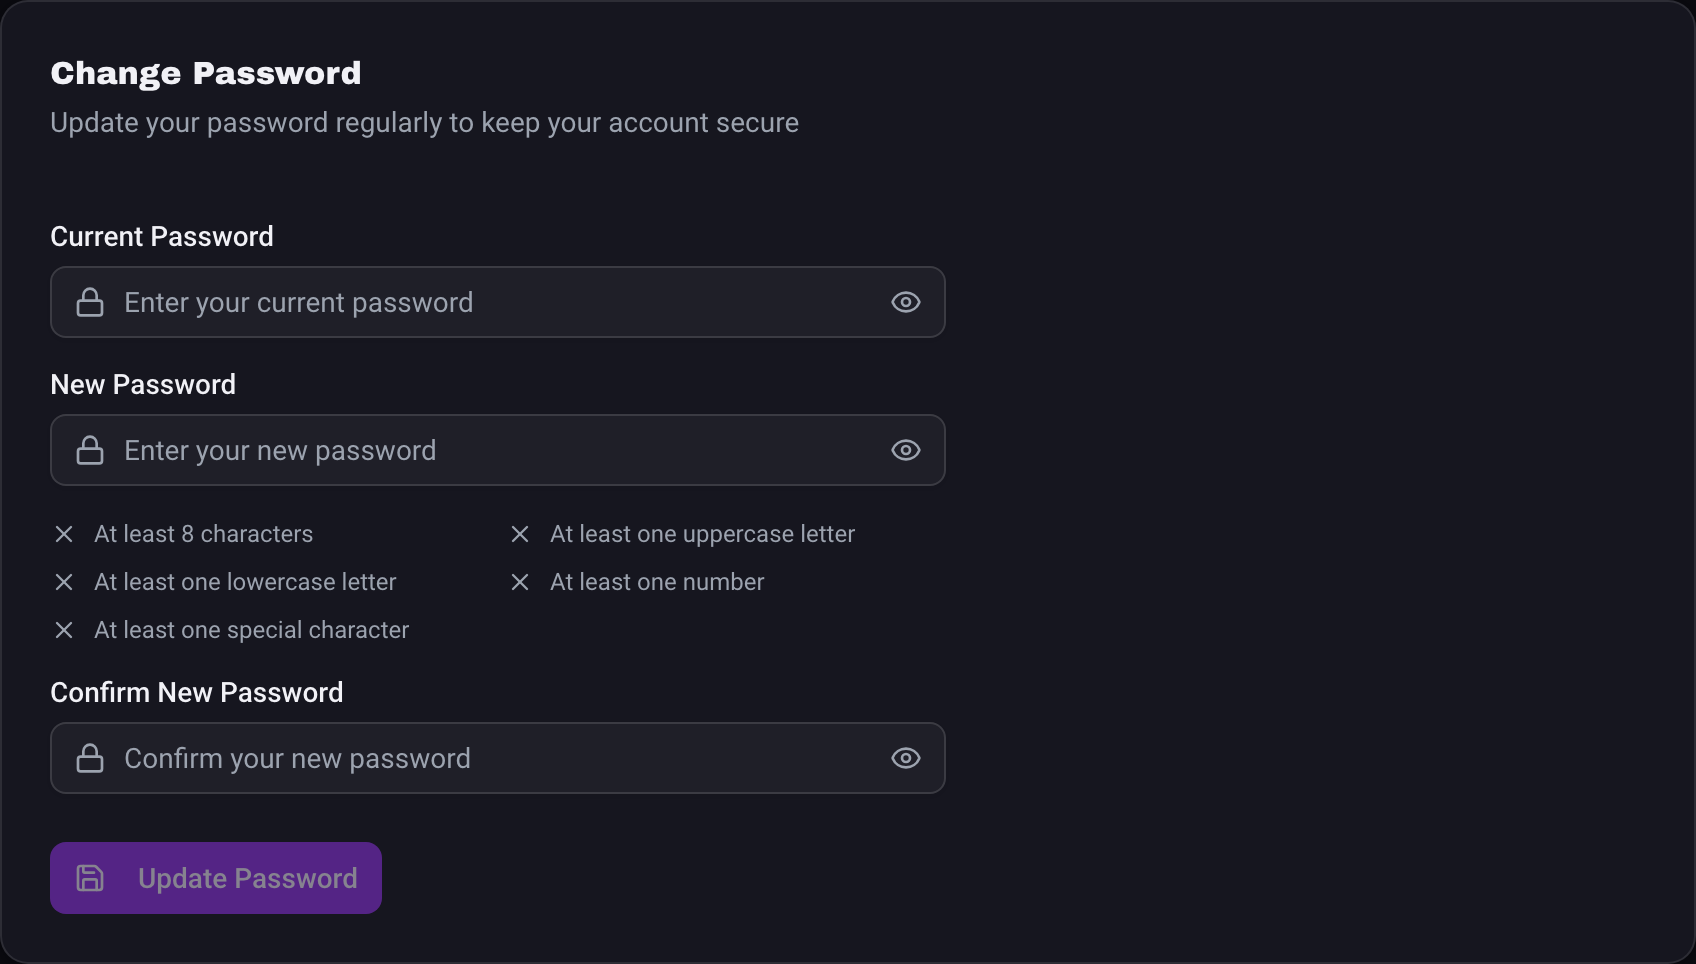Click the X beside At least one special character

point(64,630)
